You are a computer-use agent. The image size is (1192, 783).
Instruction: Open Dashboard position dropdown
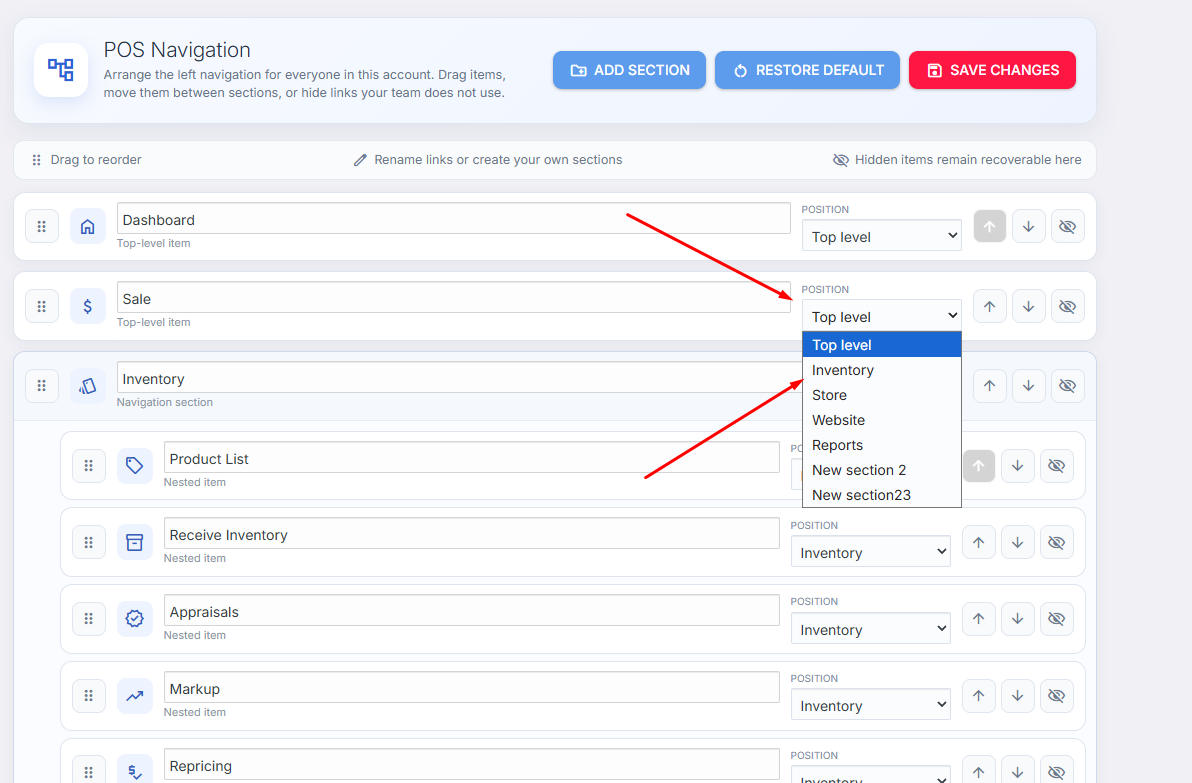882,236
